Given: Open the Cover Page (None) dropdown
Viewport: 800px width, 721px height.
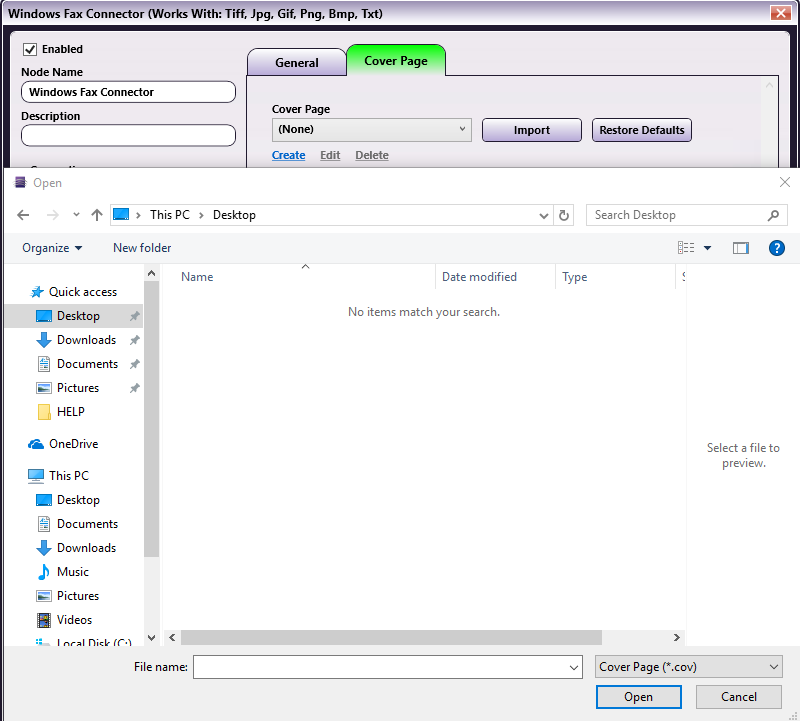Looking at the screenshot, I should coord(371,130).
